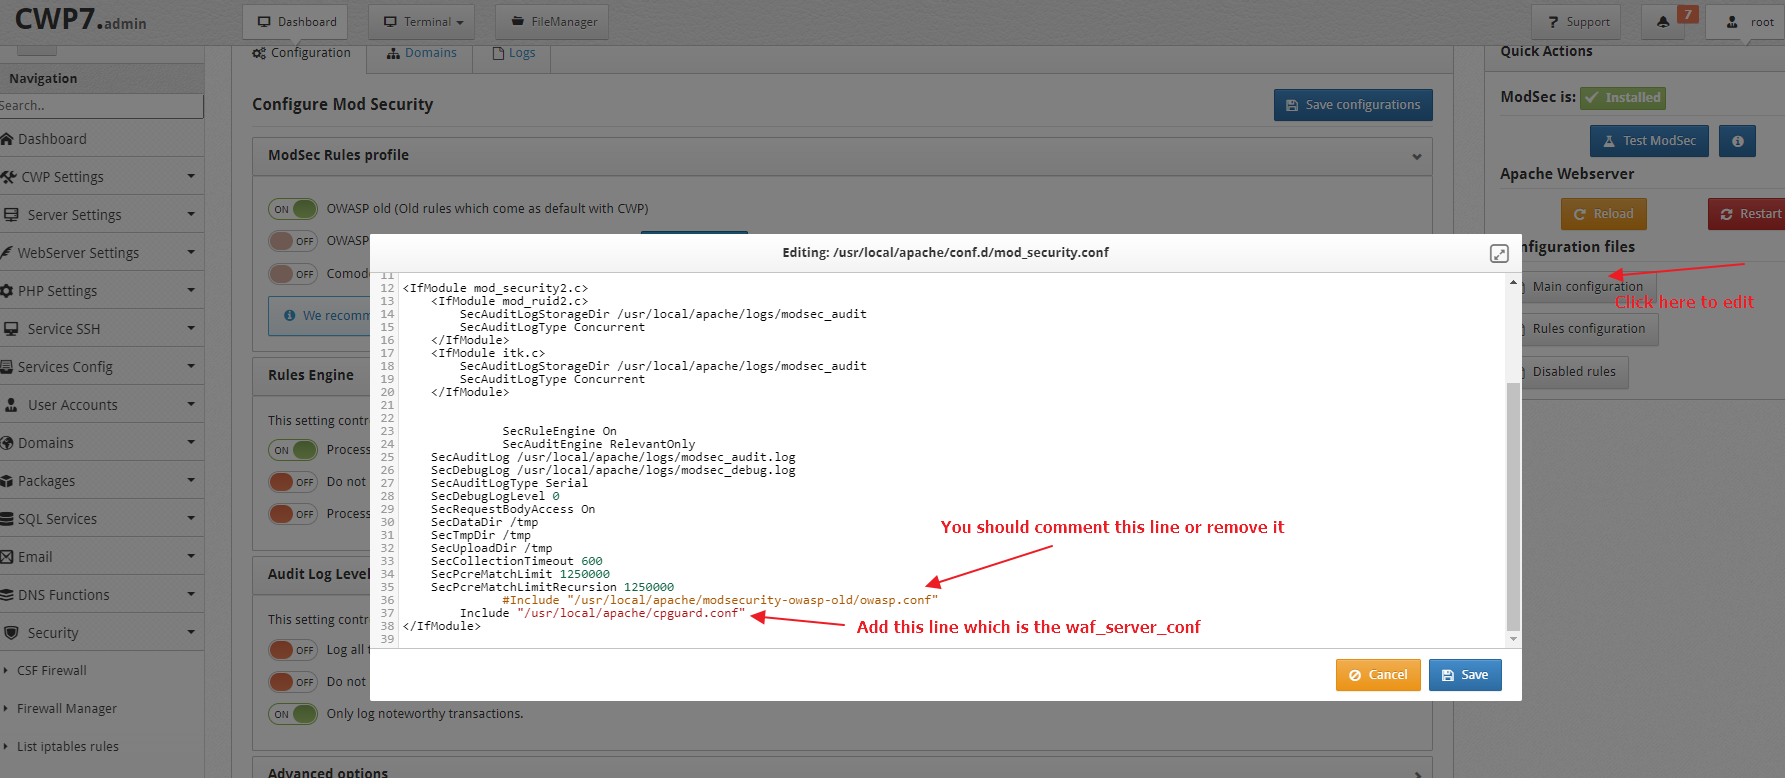
Task: Open the Terminal dropdown menu
Action: (421, 22)
